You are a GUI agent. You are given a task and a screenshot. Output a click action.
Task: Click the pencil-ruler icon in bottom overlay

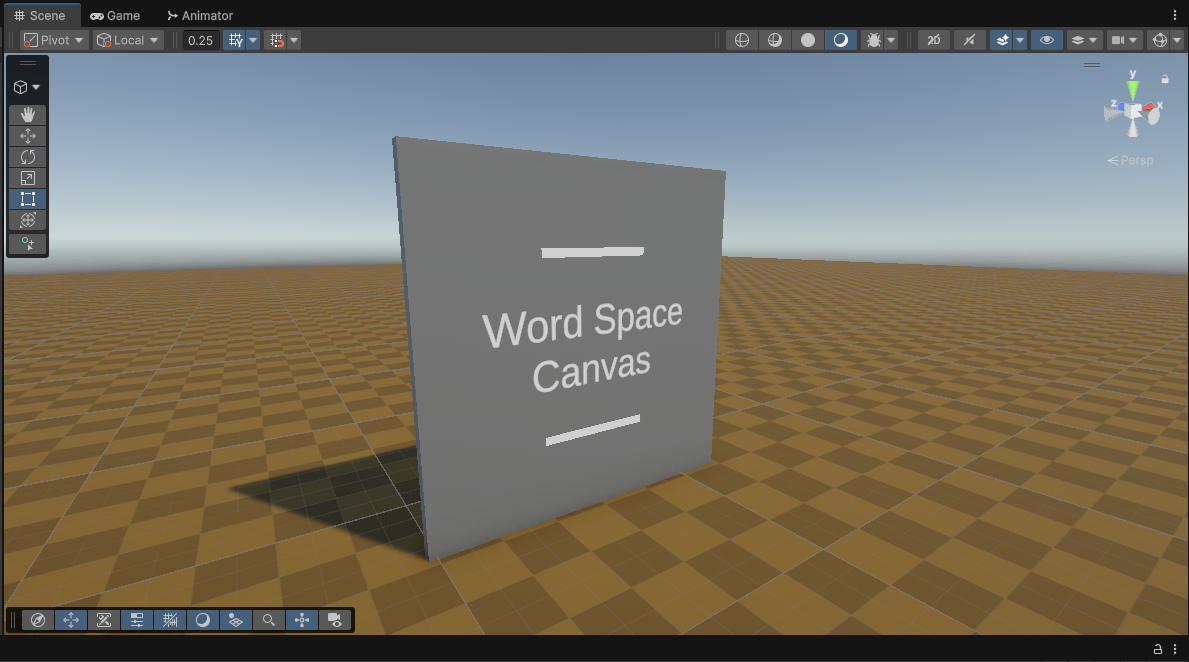point(104,620)
